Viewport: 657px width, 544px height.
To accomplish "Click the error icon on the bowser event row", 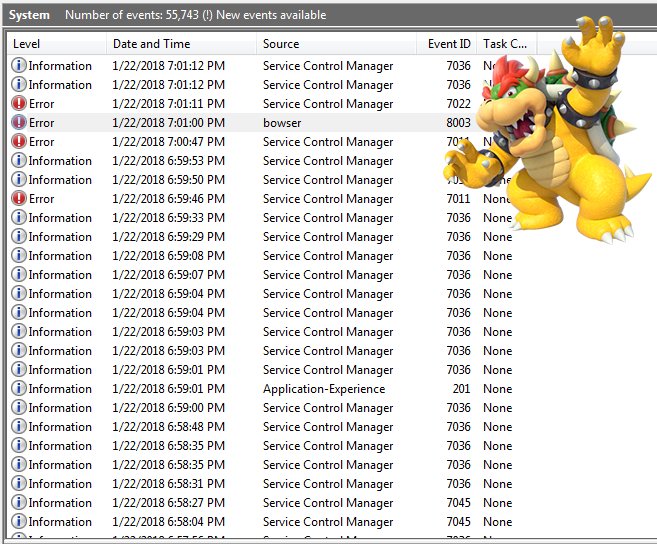I will click(x=18, y=122).
